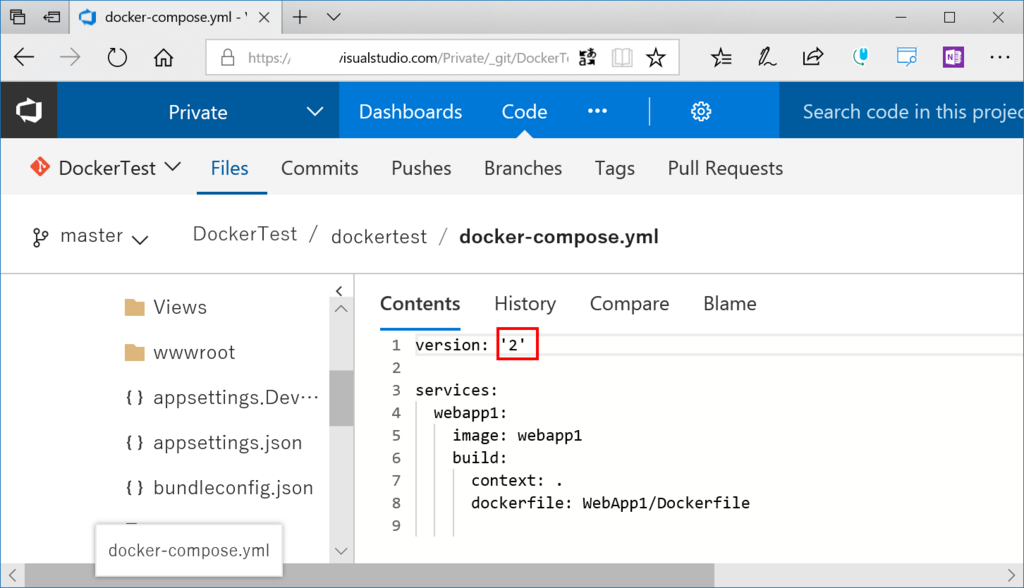Click the site lock icon in address bar
Screen dimensions: 1024x588
227,57
